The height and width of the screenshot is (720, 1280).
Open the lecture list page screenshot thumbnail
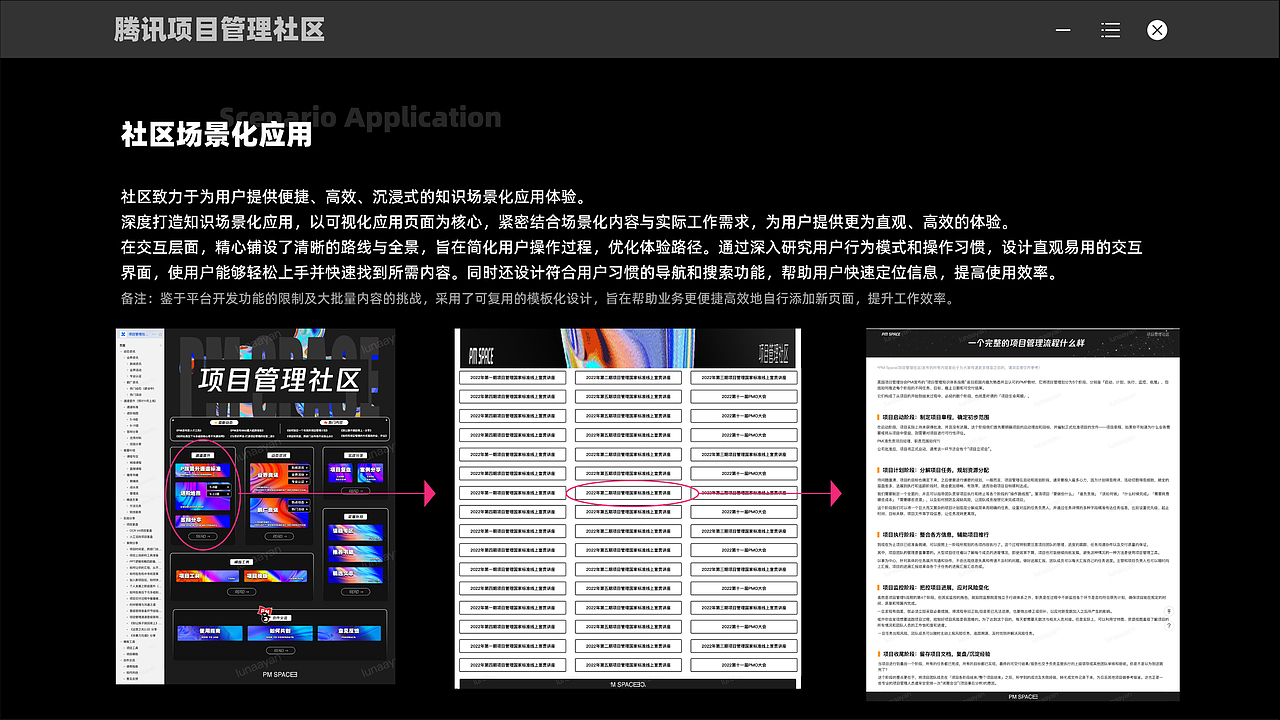click(x=627, y=508)
